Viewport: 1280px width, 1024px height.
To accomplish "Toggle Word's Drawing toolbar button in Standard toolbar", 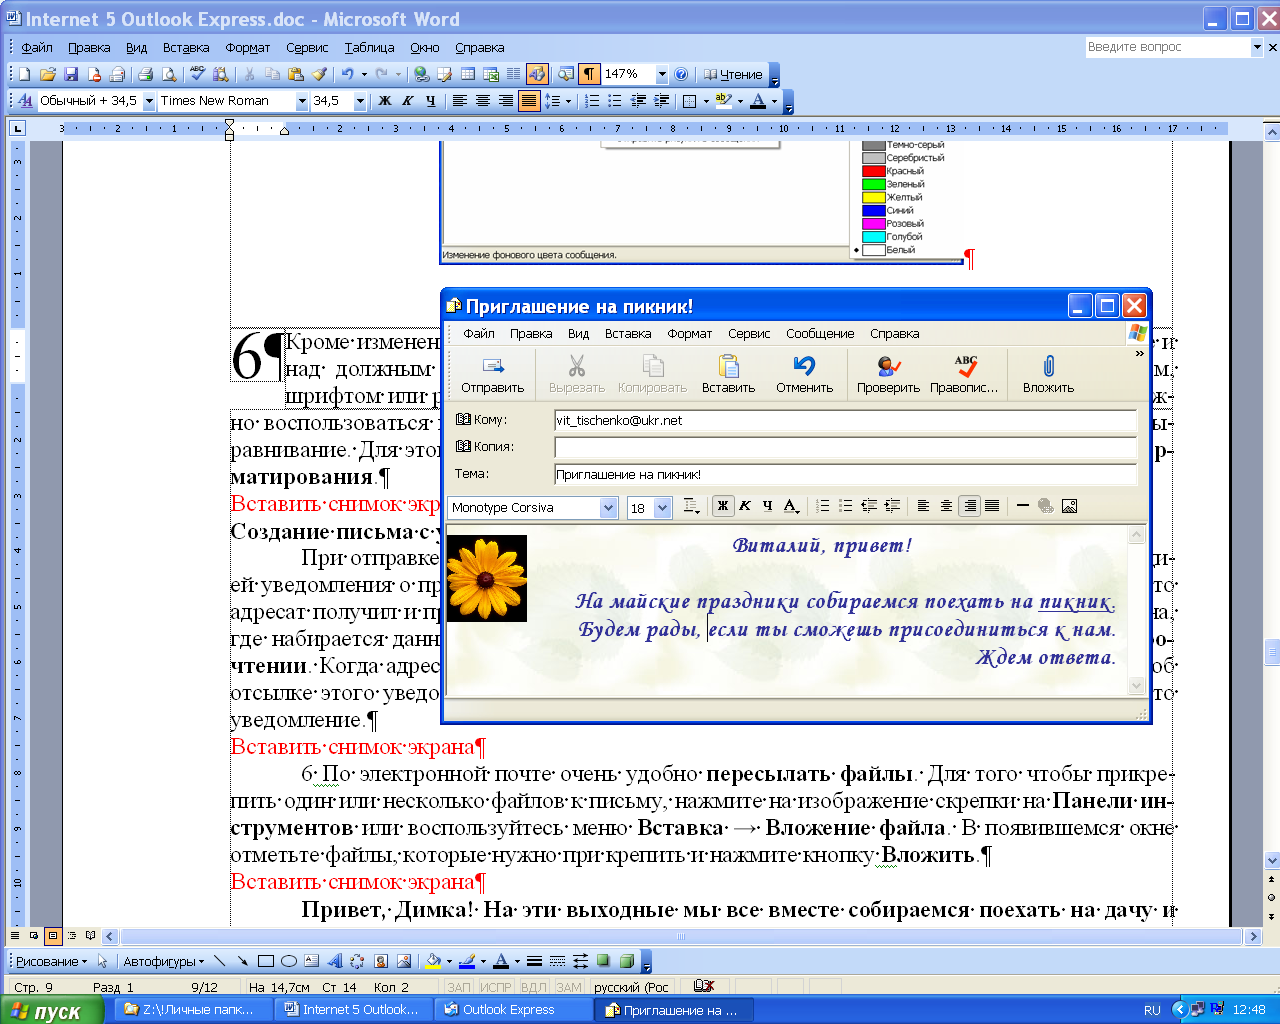I will (x=537, y=74).
